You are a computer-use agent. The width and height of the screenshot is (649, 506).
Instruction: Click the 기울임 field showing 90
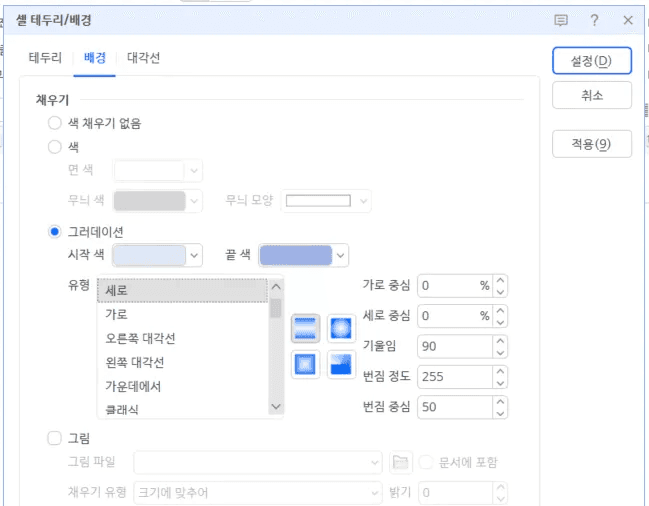(455, 347)
